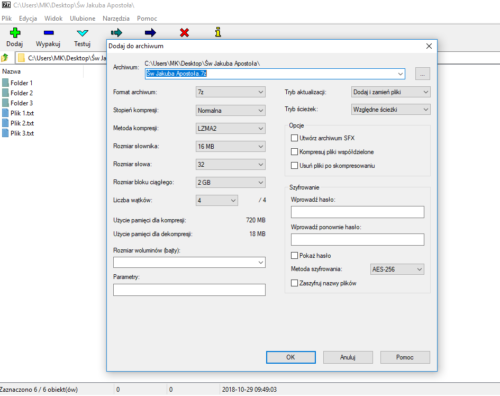Click the yellow info toolbar icon
The image size is (500, 396).
click(218, 32)
